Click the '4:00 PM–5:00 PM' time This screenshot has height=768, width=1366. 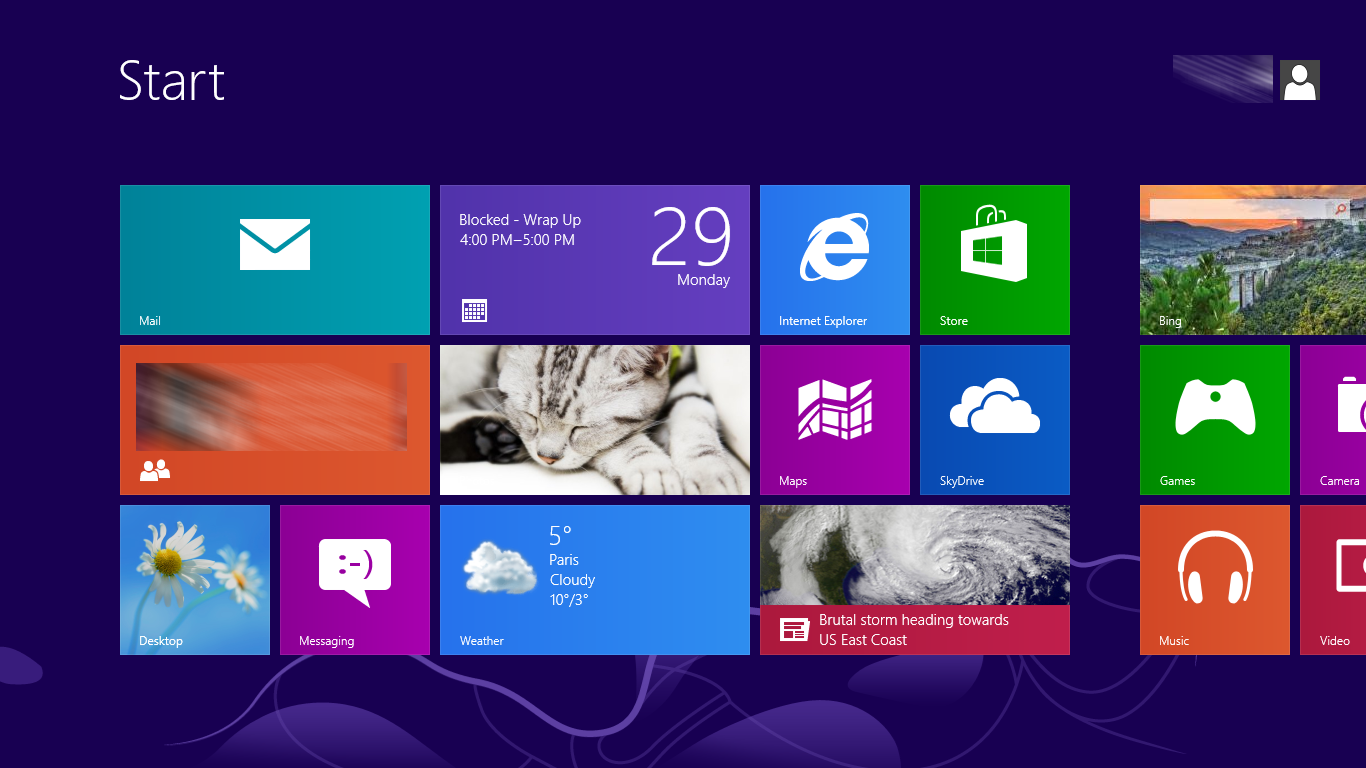click(517, 240)
